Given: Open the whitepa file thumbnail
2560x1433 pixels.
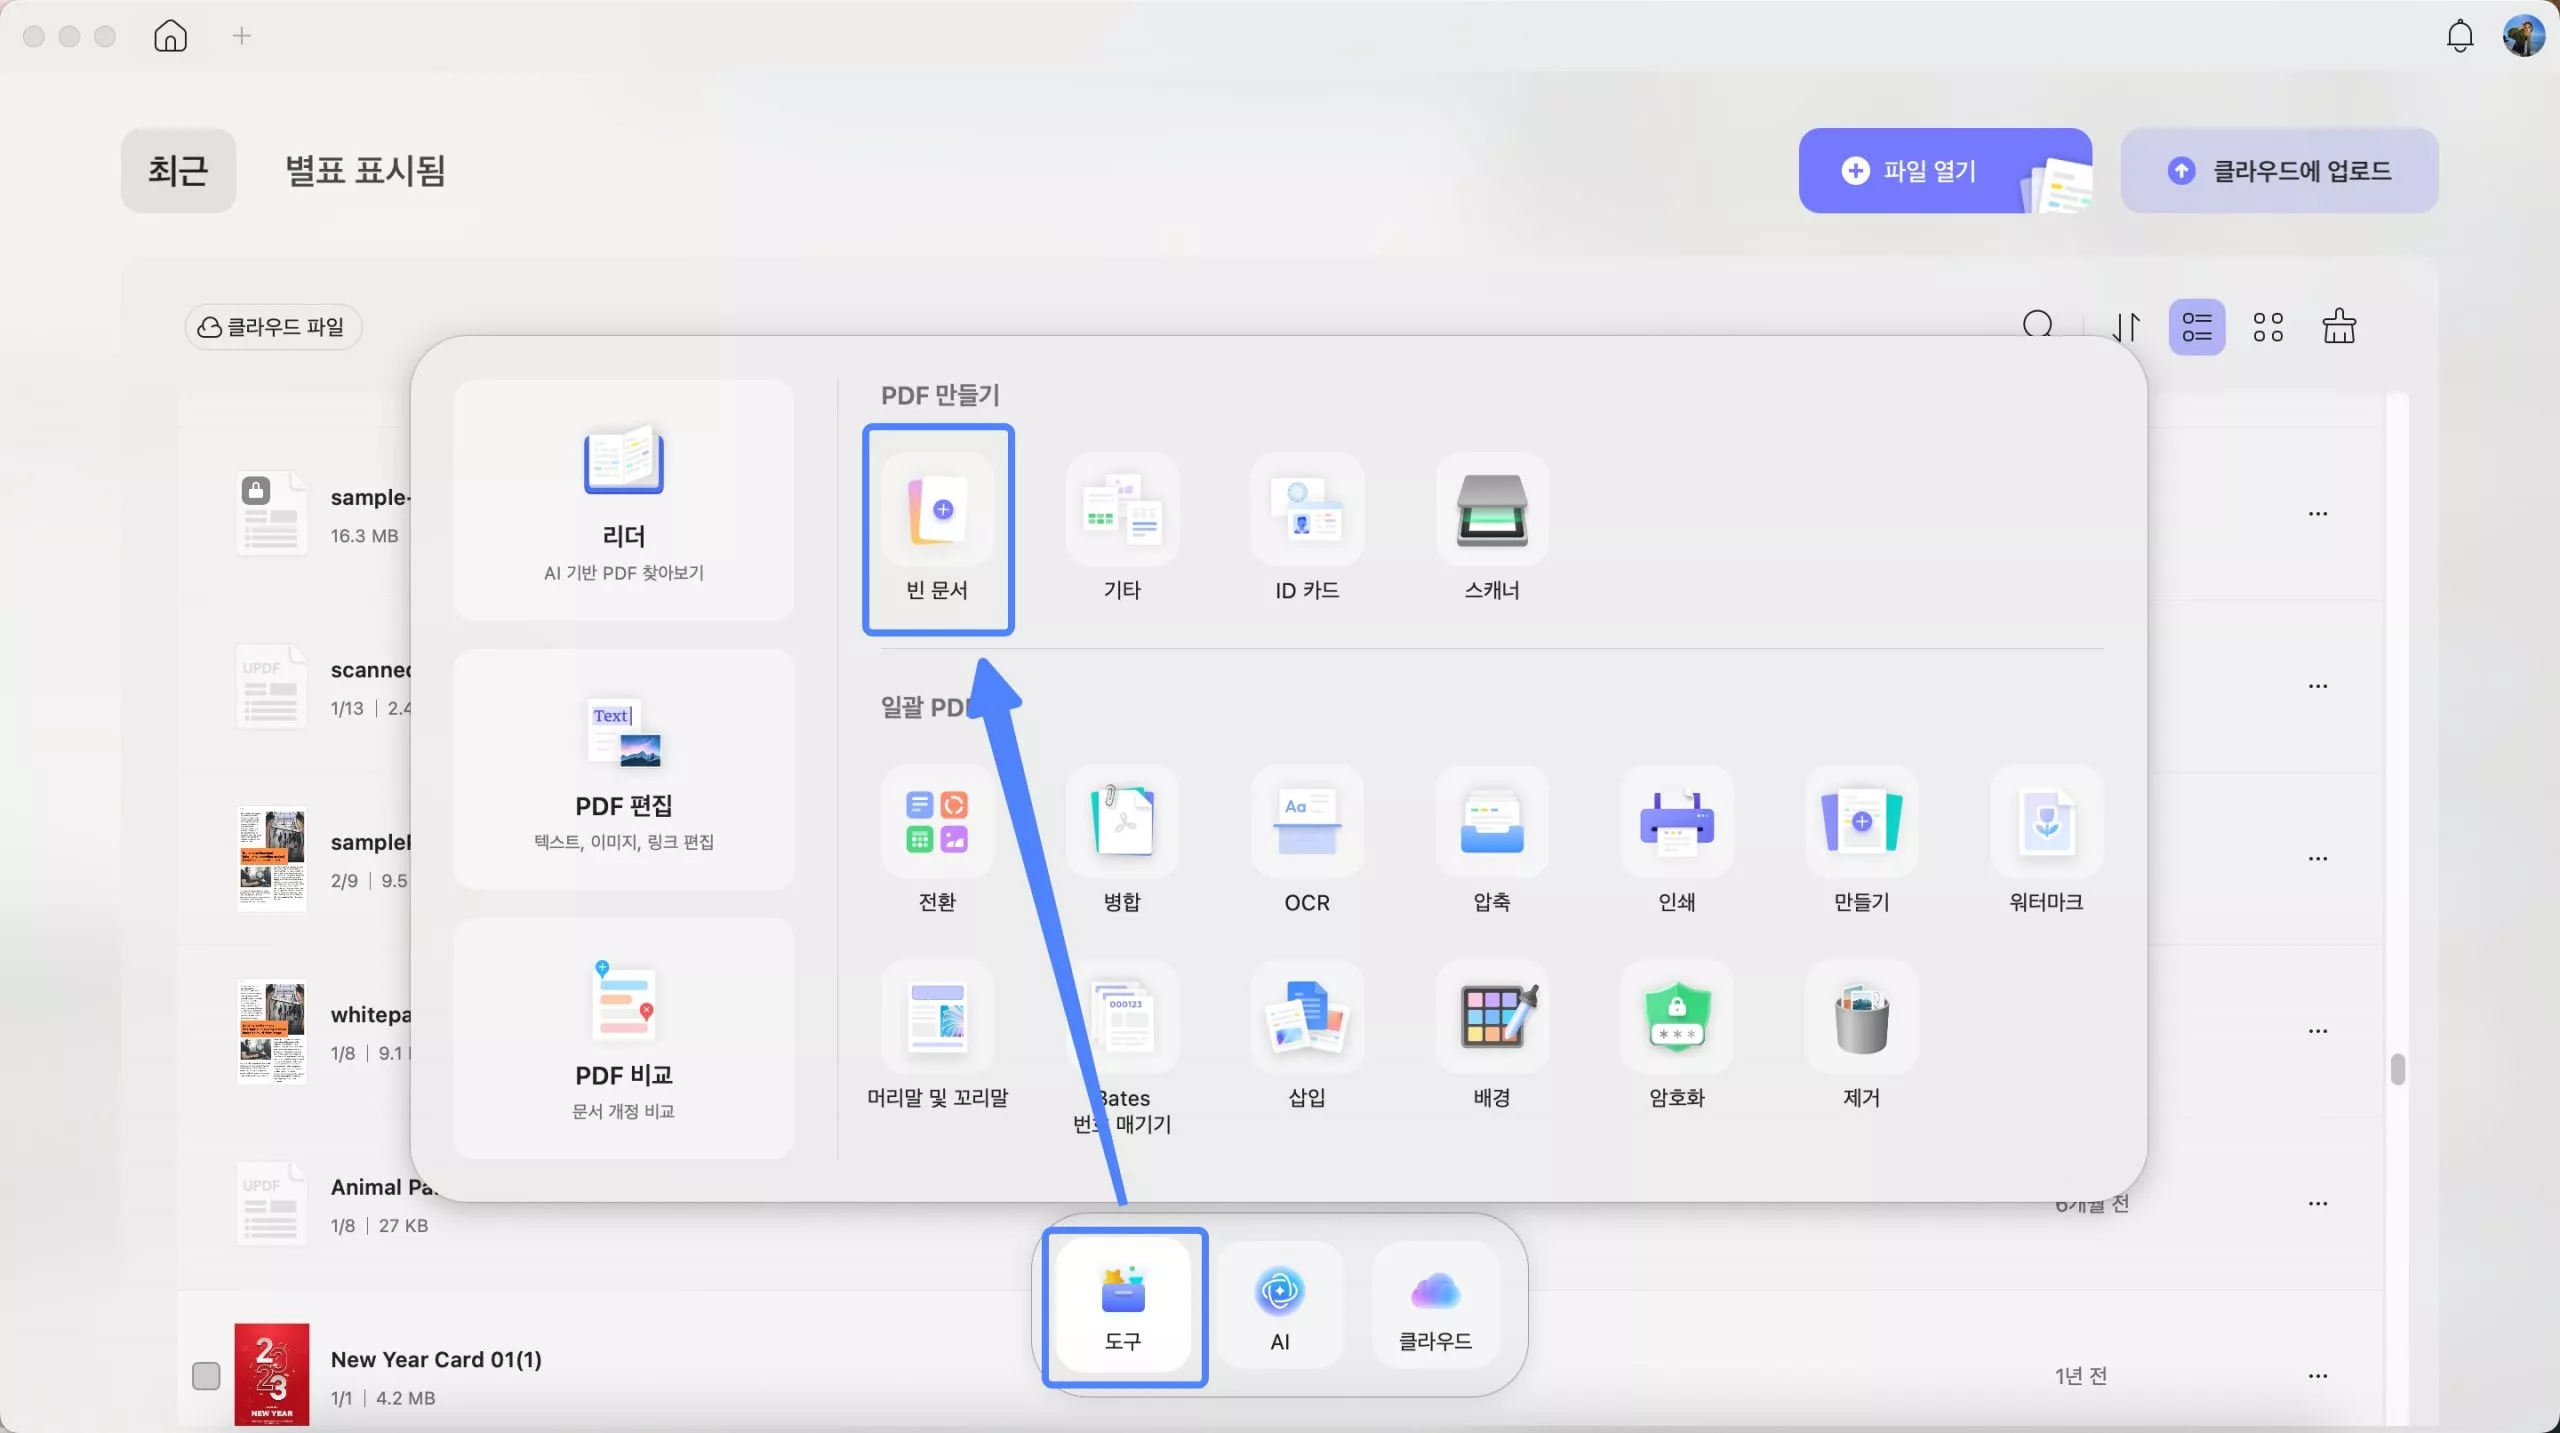Looking at the screenshot, I should click(x=271, y=1031).
